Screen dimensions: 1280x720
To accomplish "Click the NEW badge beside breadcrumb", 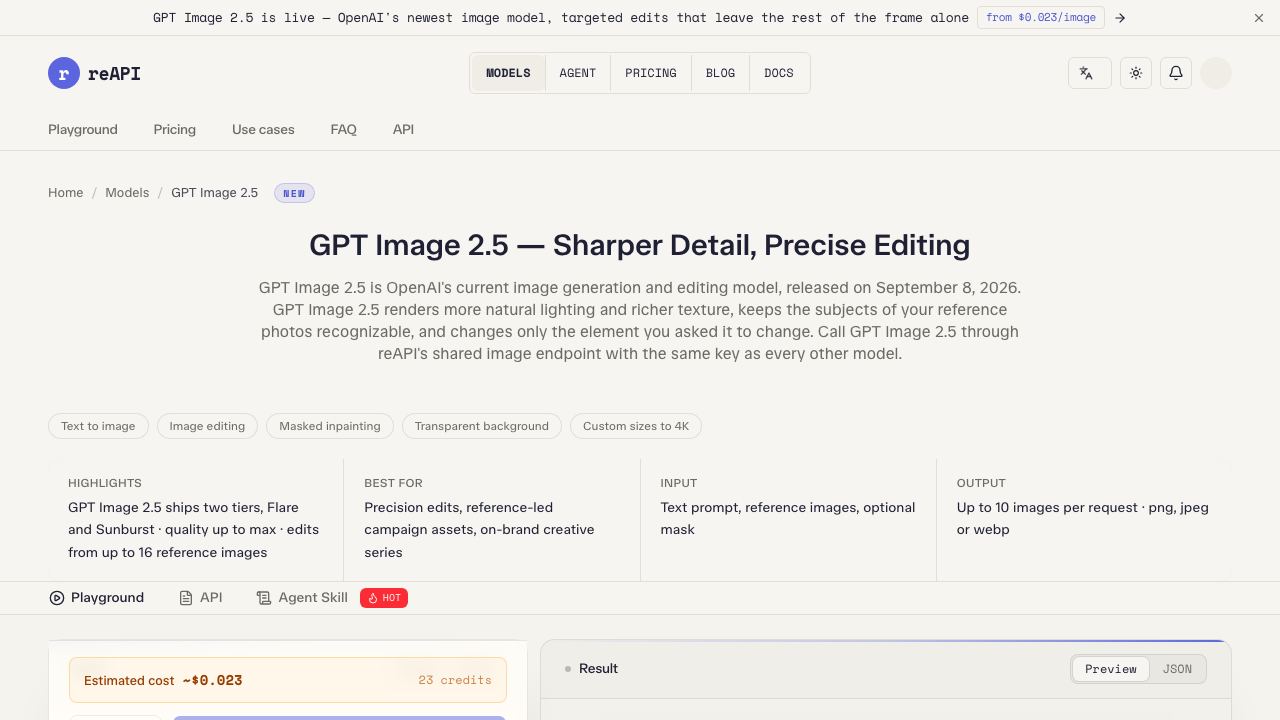I will tap(294, 193).
